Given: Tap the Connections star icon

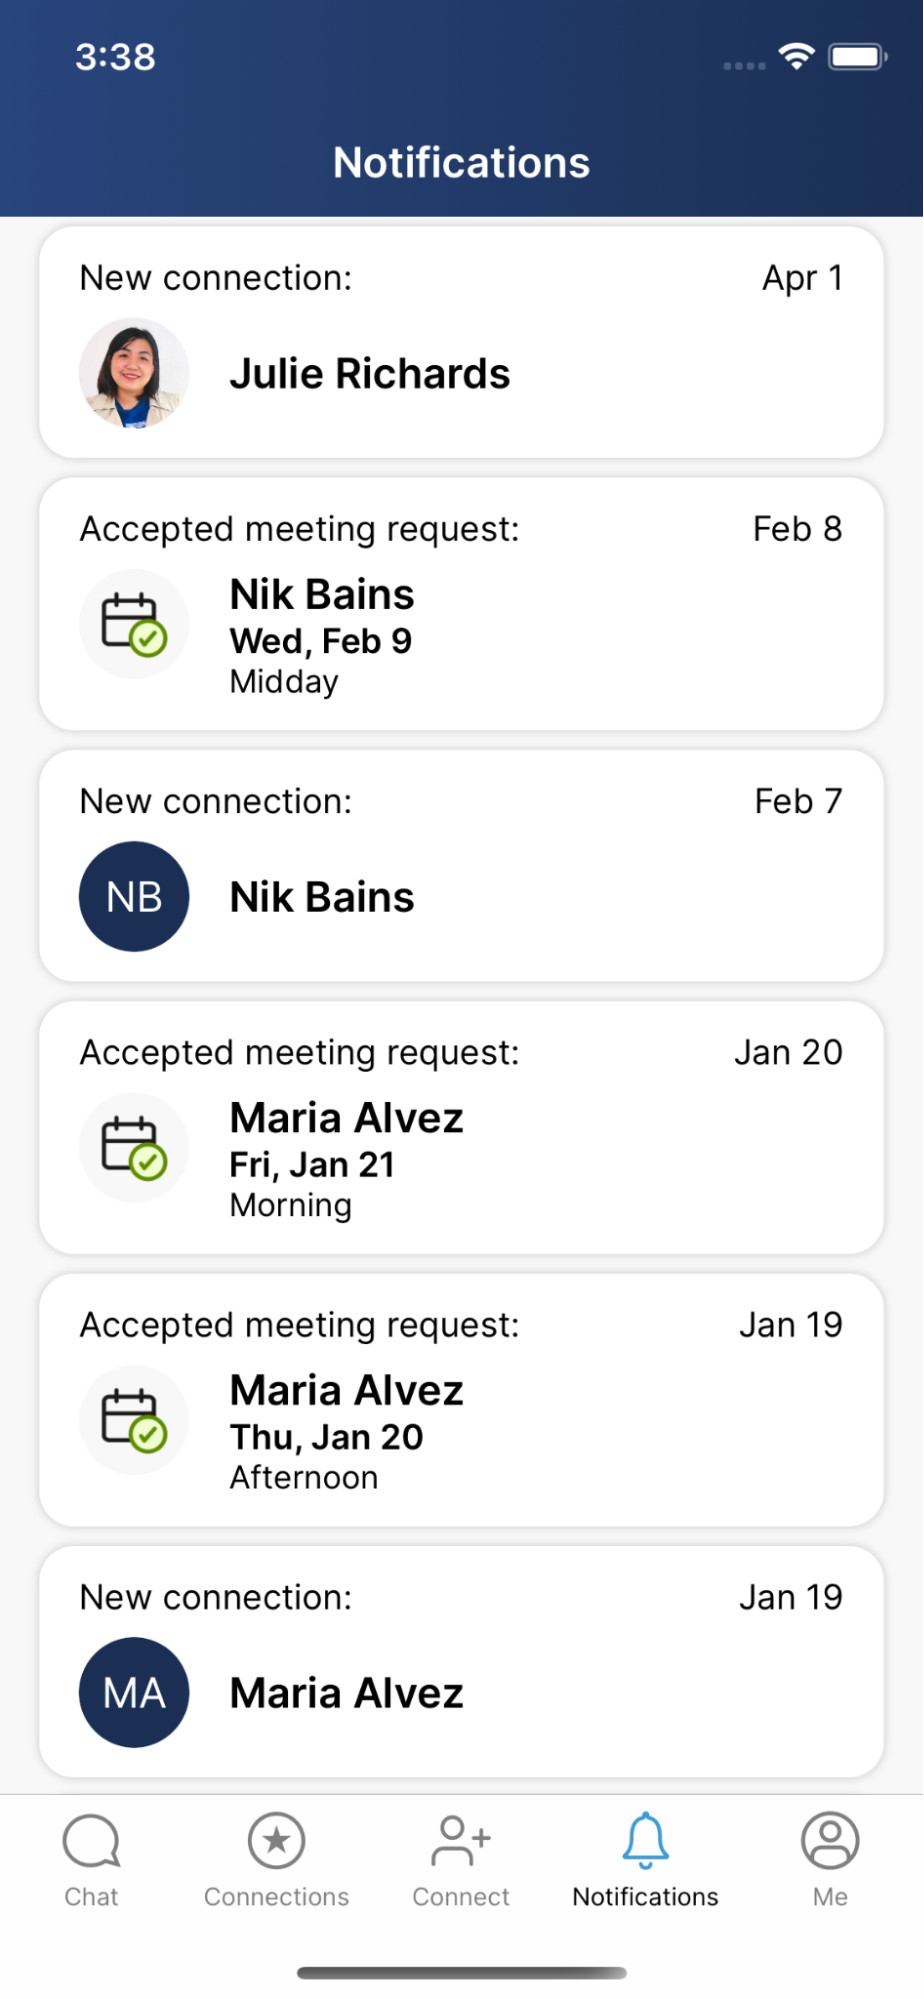Looking at the screenshot, I should click(276, 1840).
